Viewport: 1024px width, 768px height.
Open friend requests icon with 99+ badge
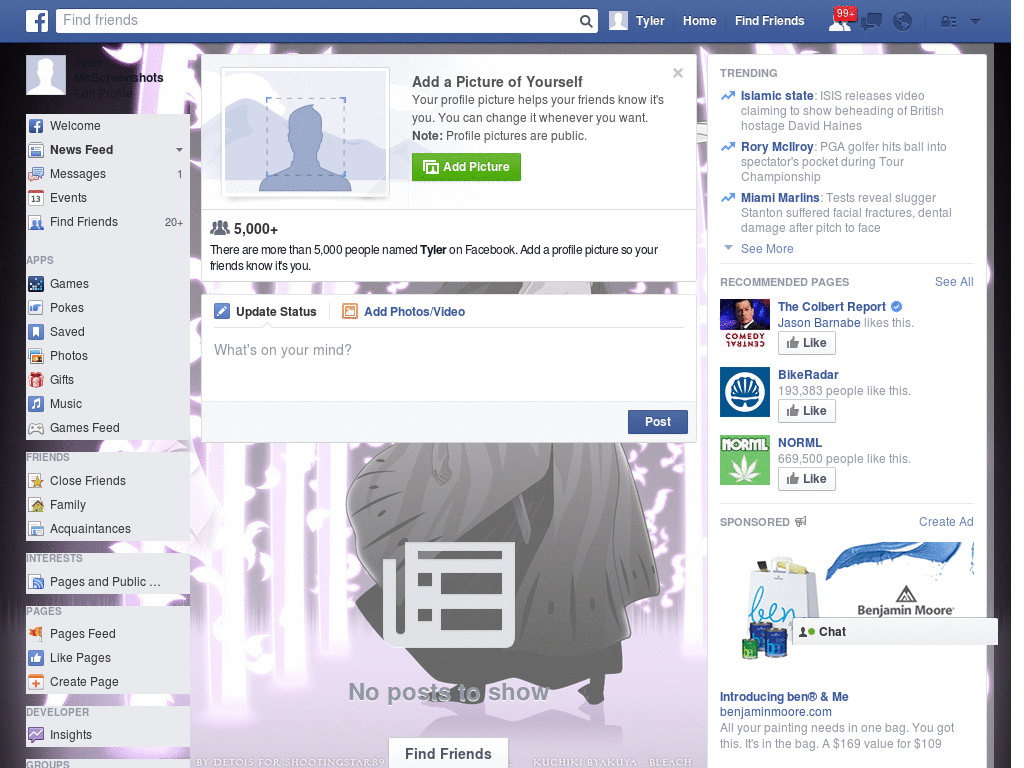click(x=842, y=20)
